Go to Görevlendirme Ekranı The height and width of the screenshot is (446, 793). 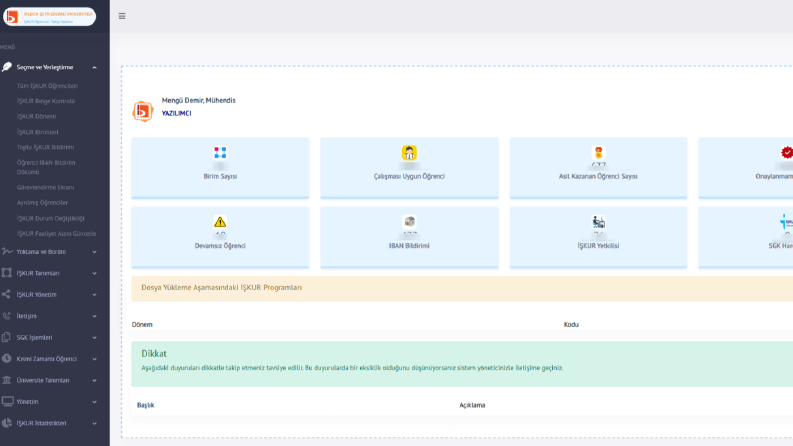(45, 187)
